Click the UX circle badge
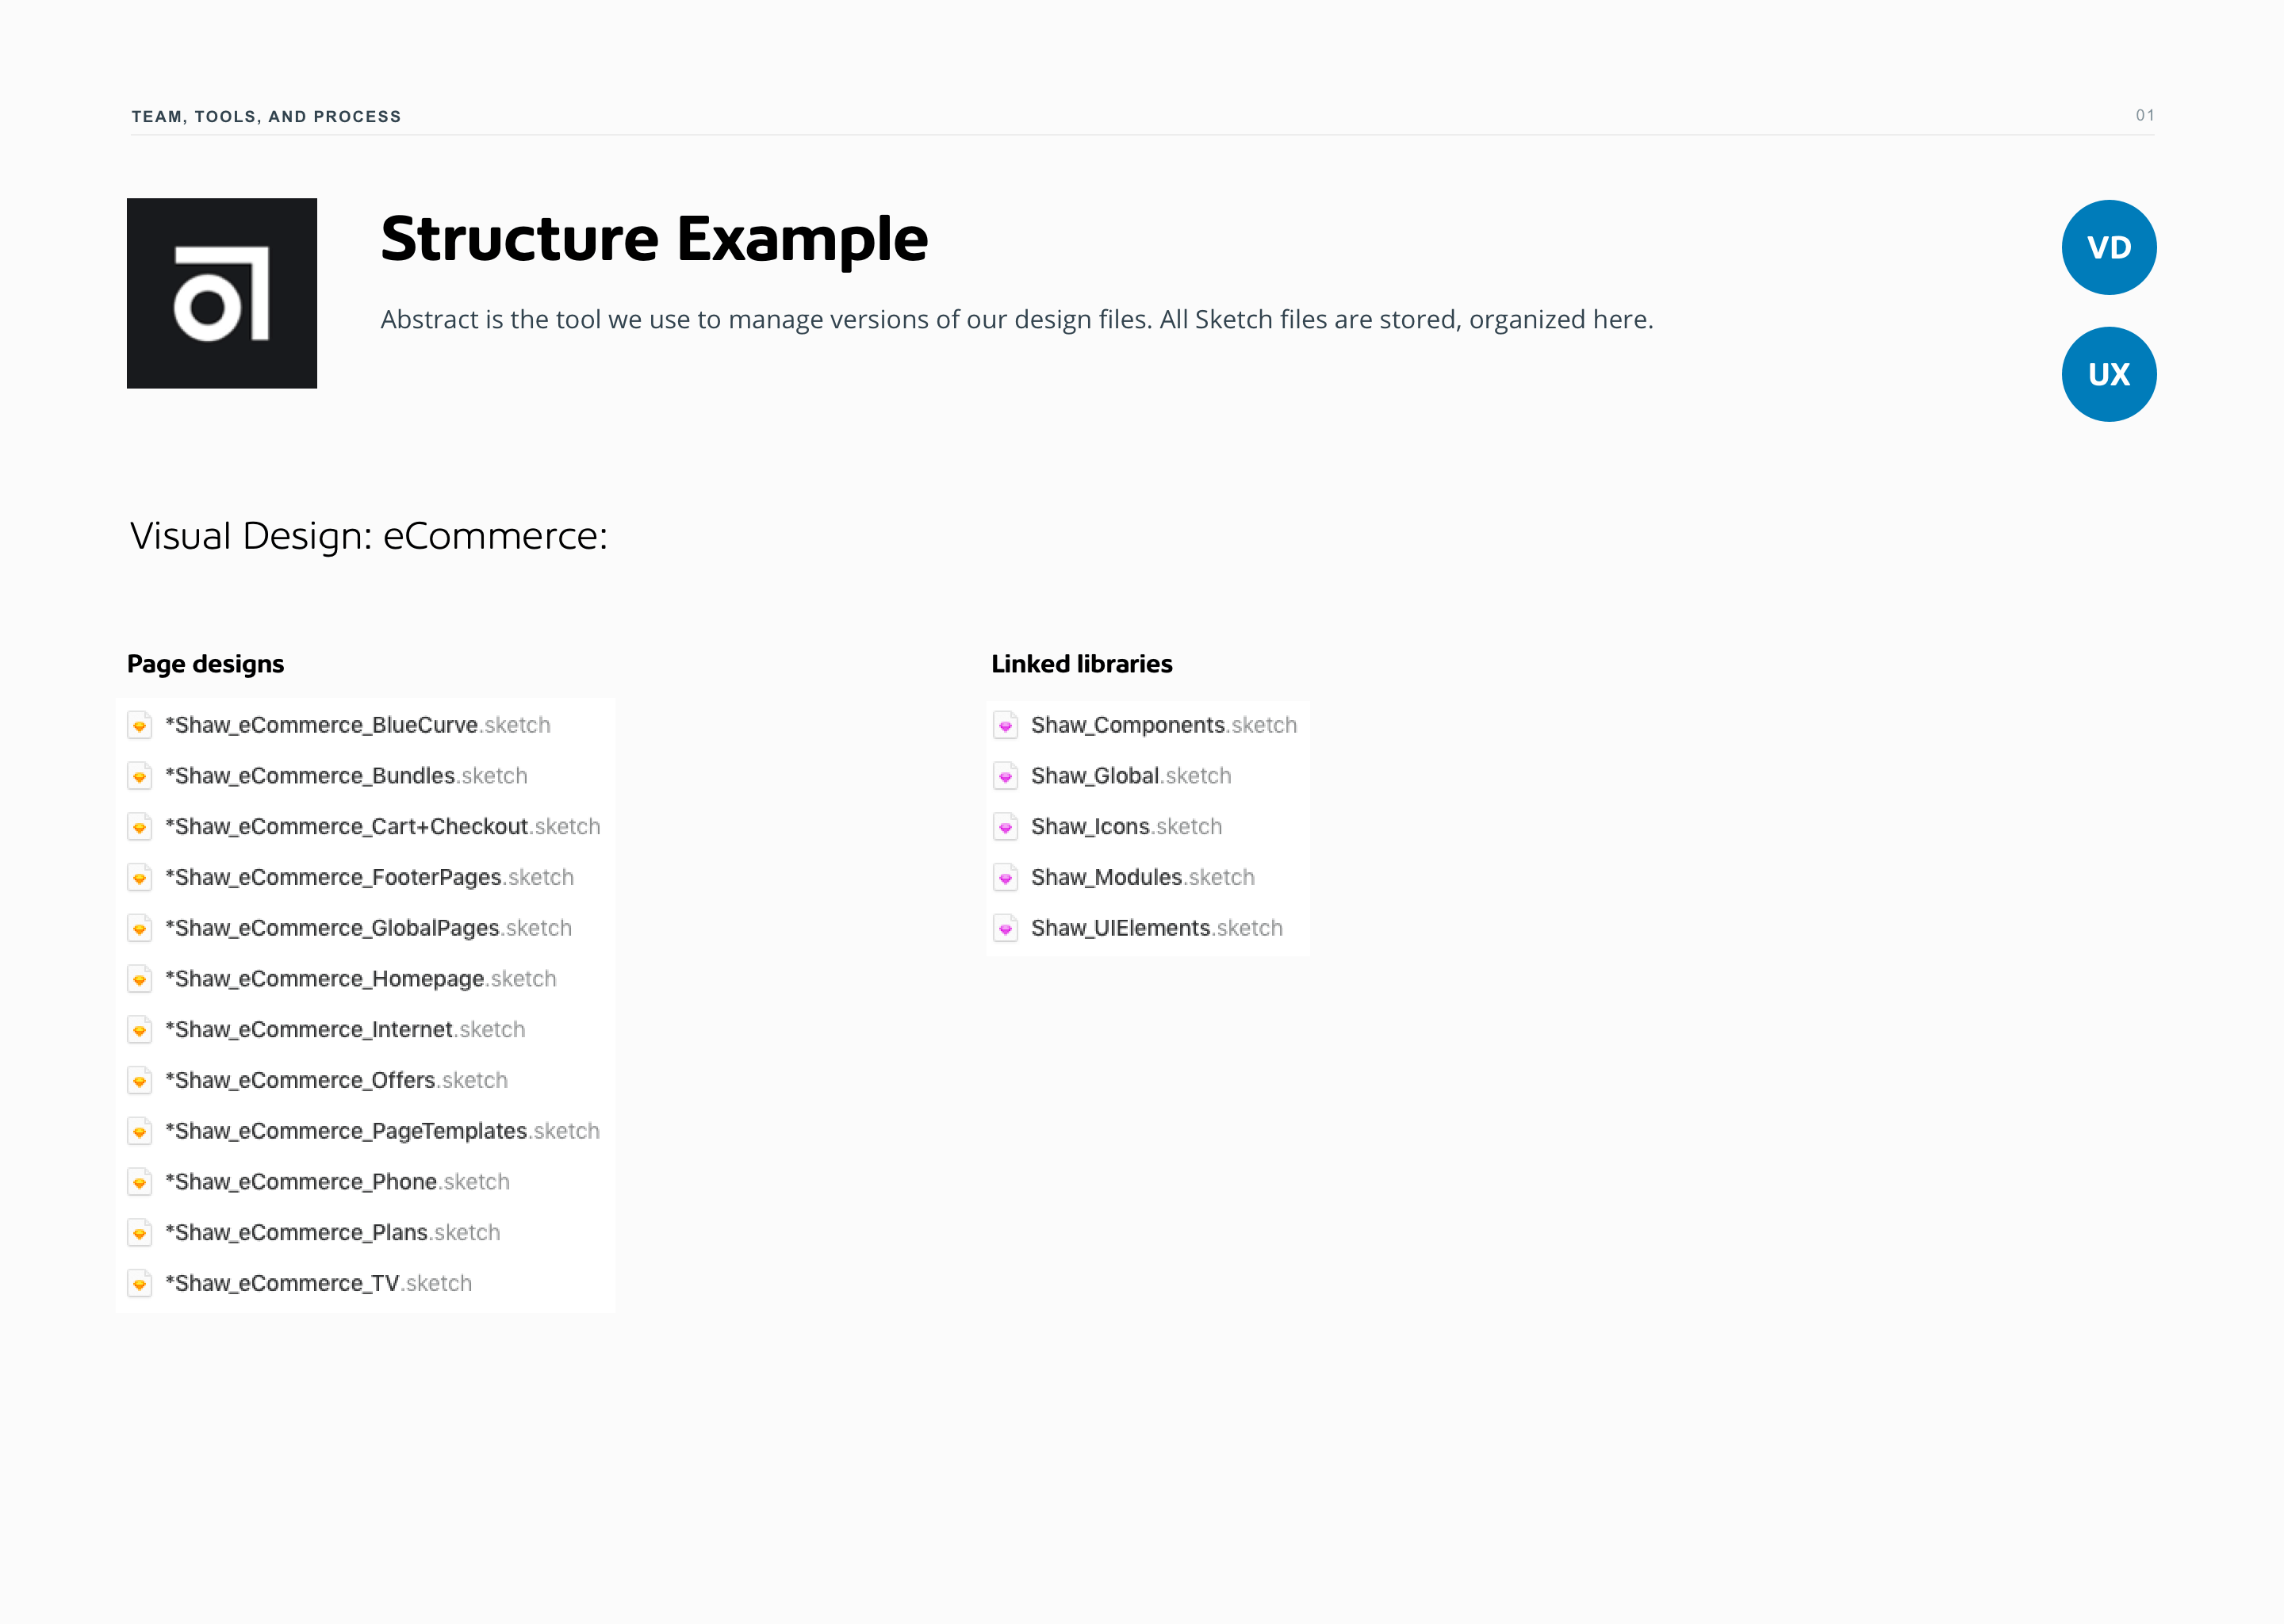2284x1624 pixels. 2108,374
